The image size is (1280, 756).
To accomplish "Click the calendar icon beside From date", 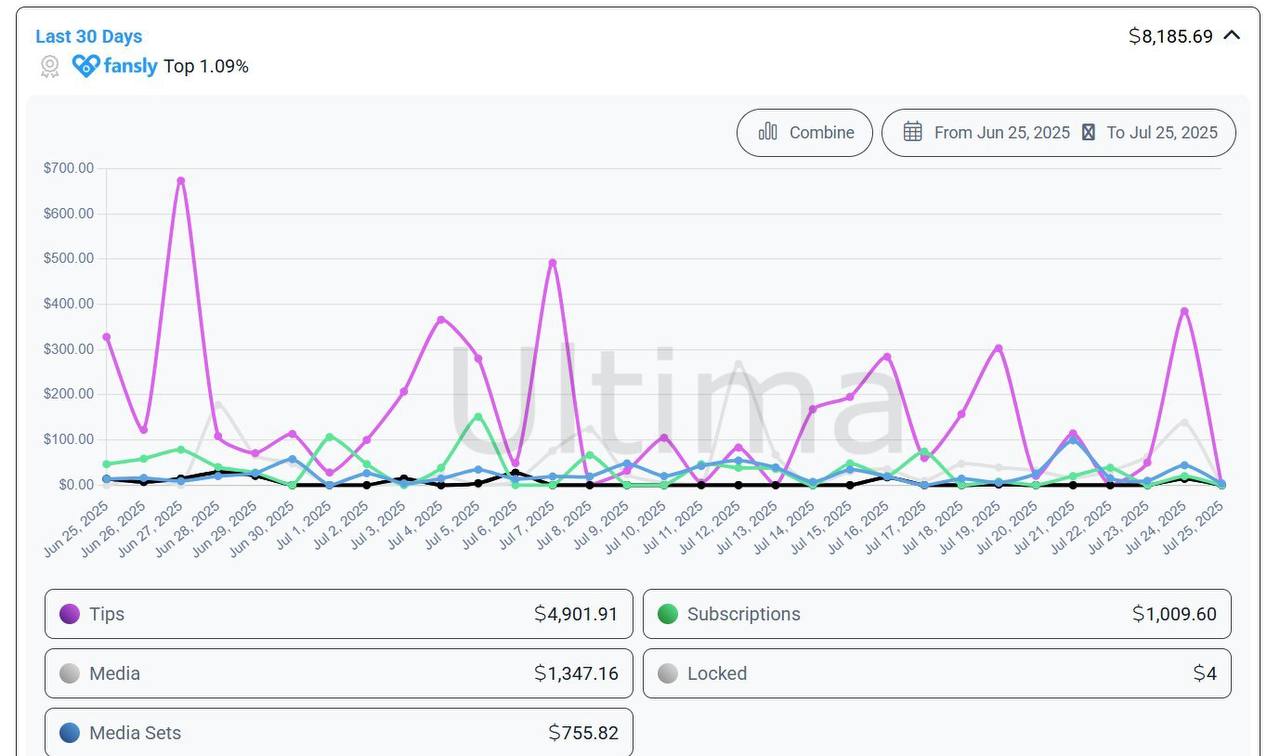I will (912, 132).
